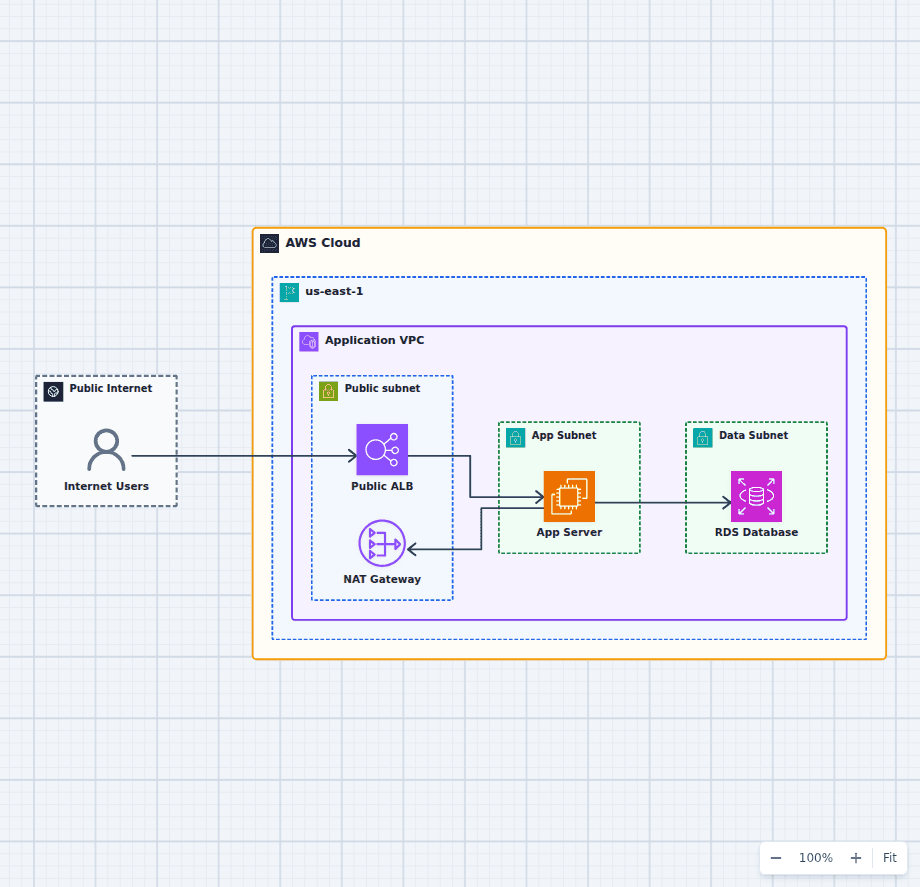Select the "App Subnet" label

564,435
